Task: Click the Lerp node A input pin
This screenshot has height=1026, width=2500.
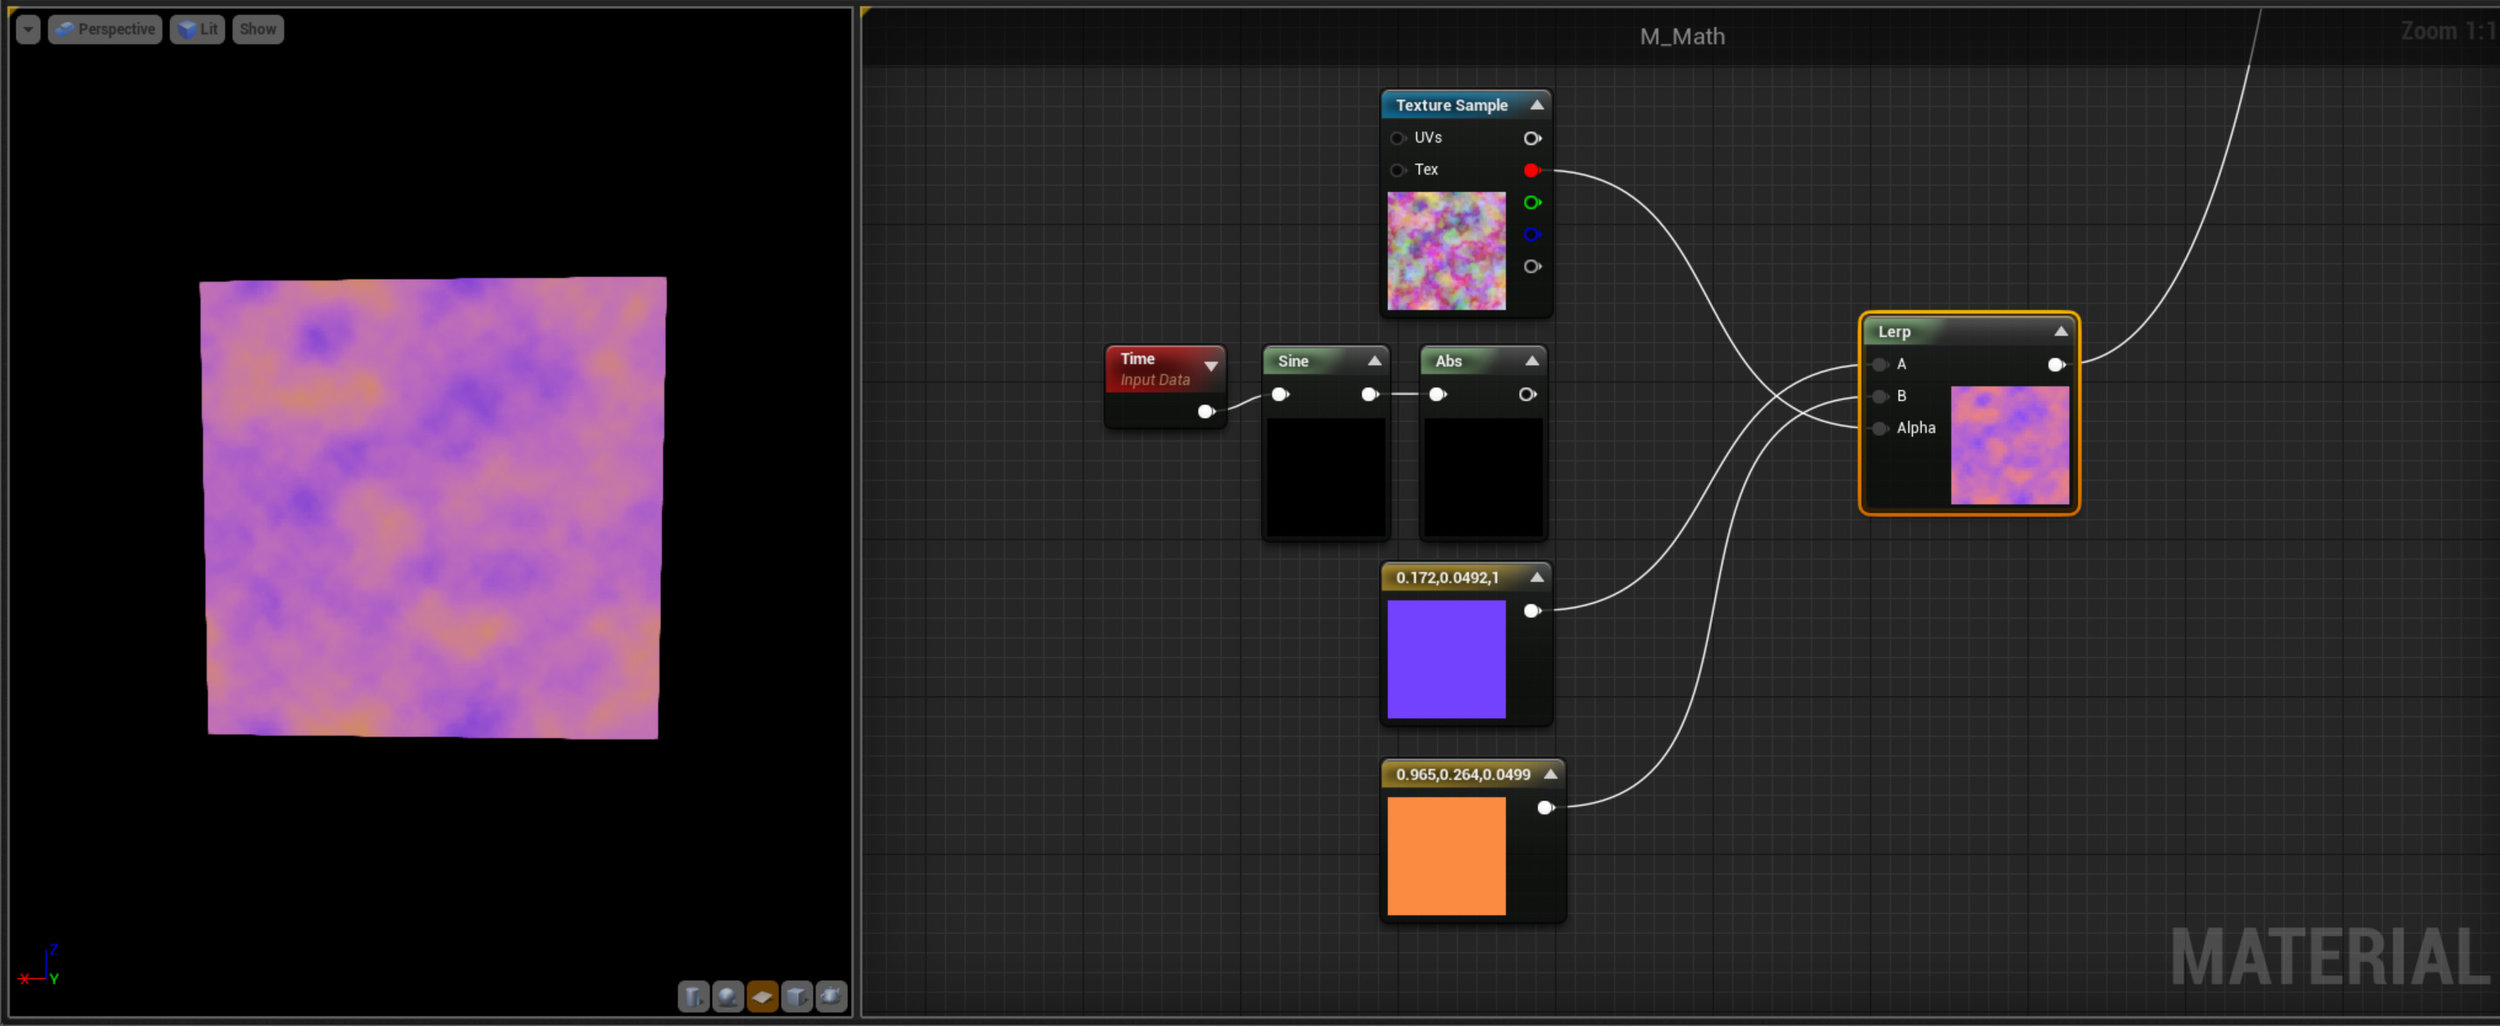Action: 1880,364
